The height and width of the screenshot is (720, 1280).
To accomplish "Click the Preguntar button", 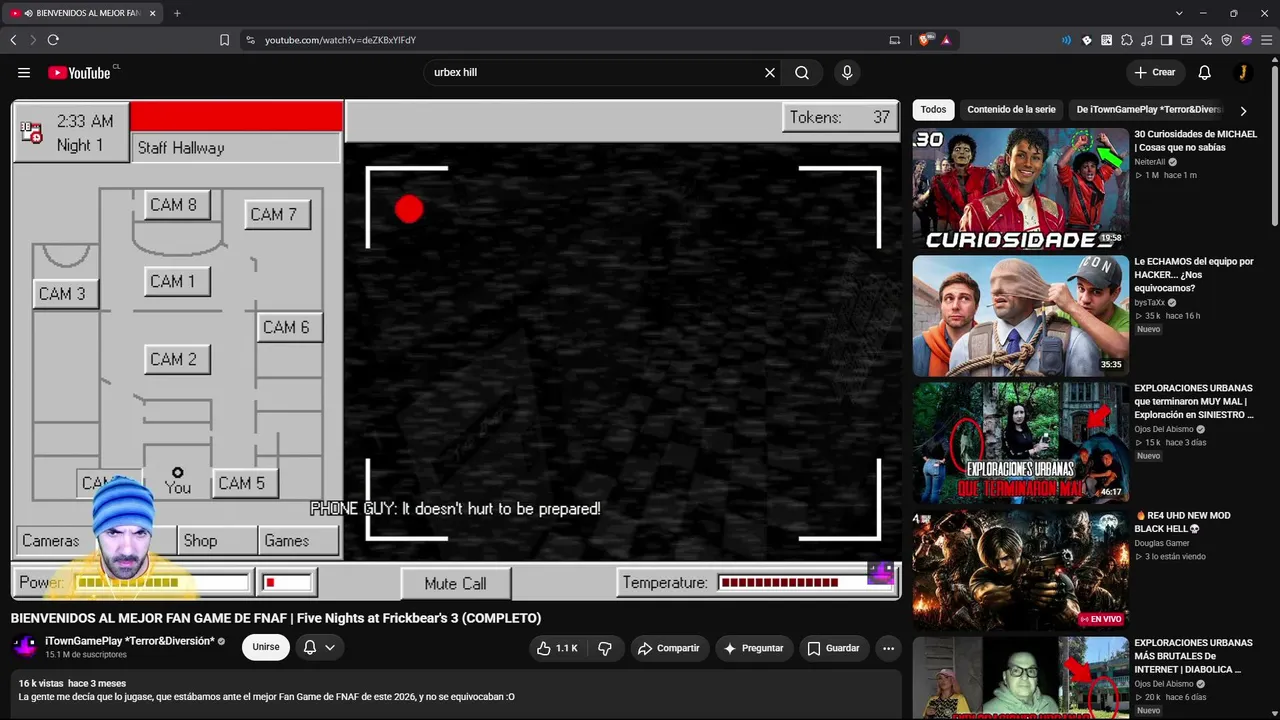I will (x=753, y=648).
